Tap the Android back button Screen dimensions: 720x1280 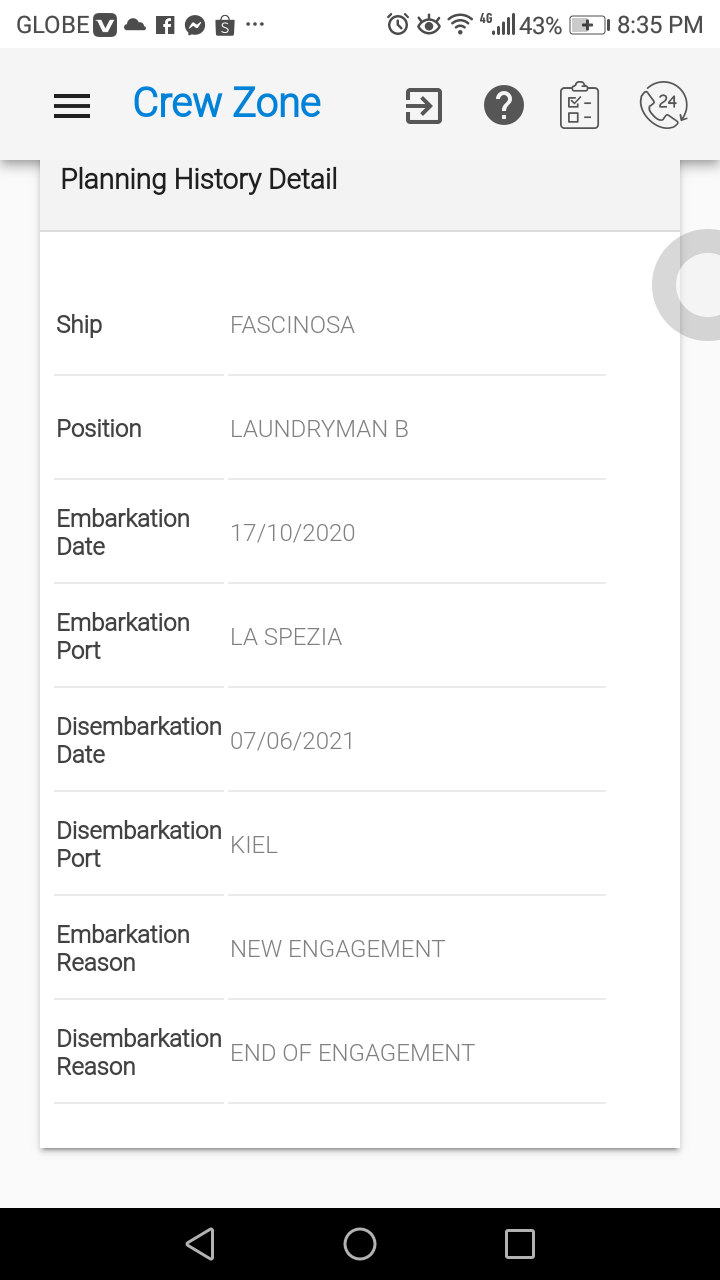tap(200, 1244)
